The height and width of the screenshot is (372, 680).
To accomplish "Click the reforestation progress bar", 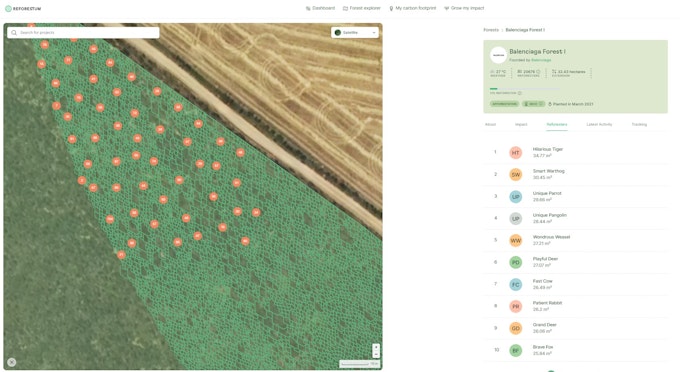I will pyautogui.click(x=525, y=88).
